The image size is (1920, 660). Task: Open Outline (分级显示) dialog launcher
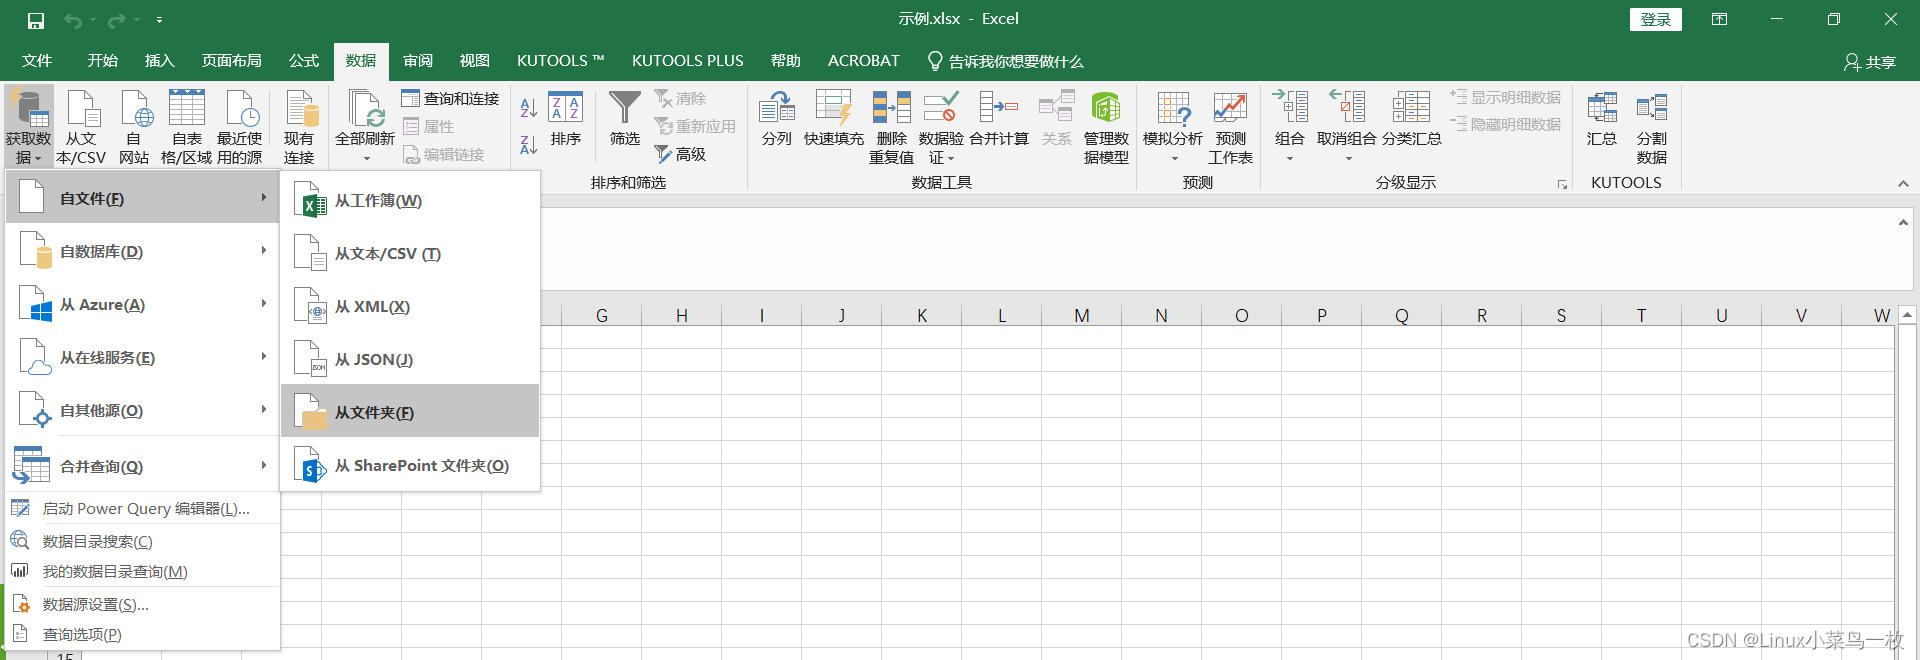pyautogui.click(x=1562, y=184)
